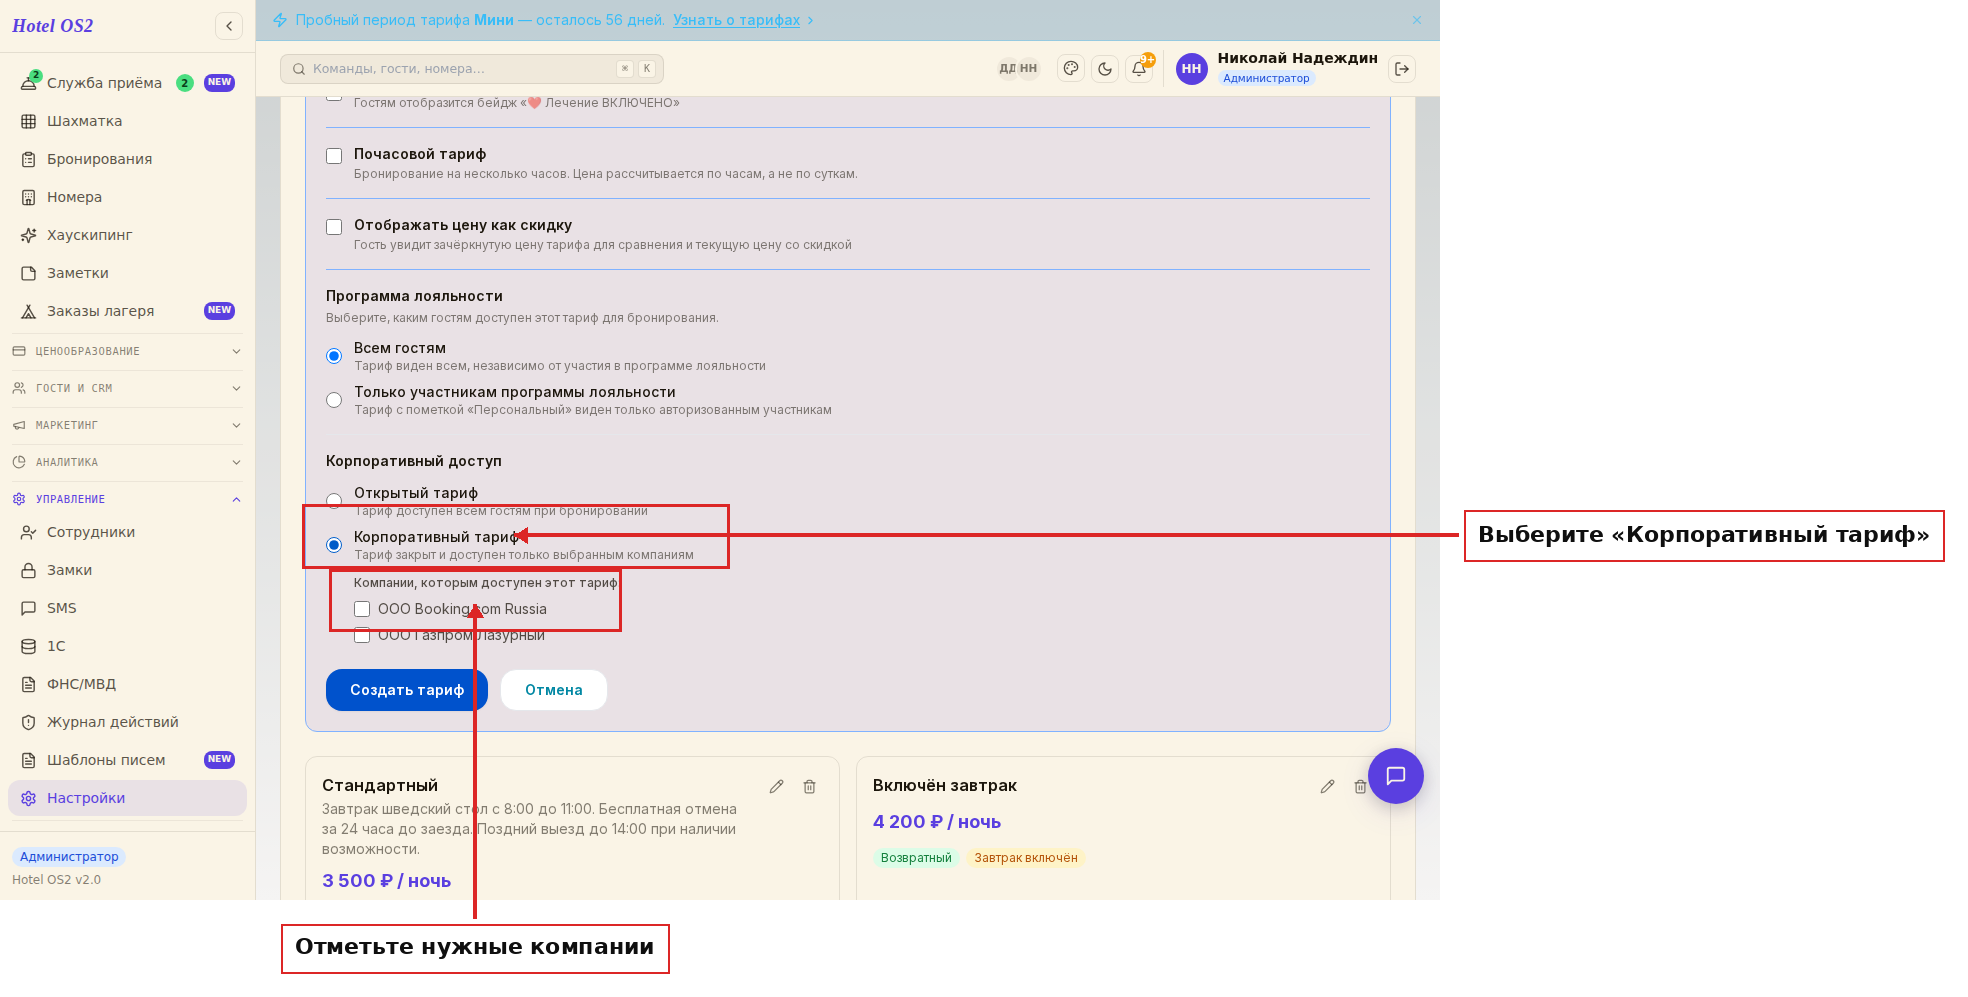The width and height of the screenshot is (1968, 997).
Task: Open notifications bell icon
Action: pyautogui.click(x=1139, y=69)
